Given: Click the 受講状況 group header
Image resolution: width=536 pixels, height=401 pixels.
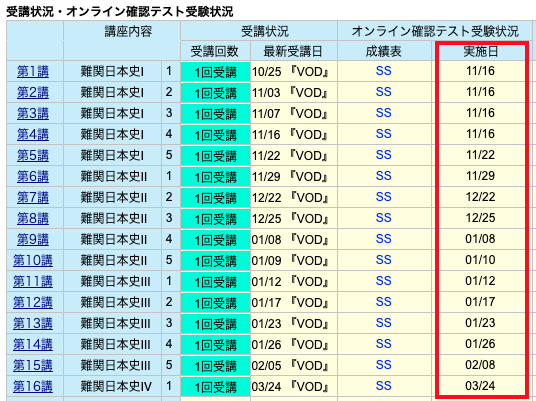Looking at the screenshot, I should [259, 31].
